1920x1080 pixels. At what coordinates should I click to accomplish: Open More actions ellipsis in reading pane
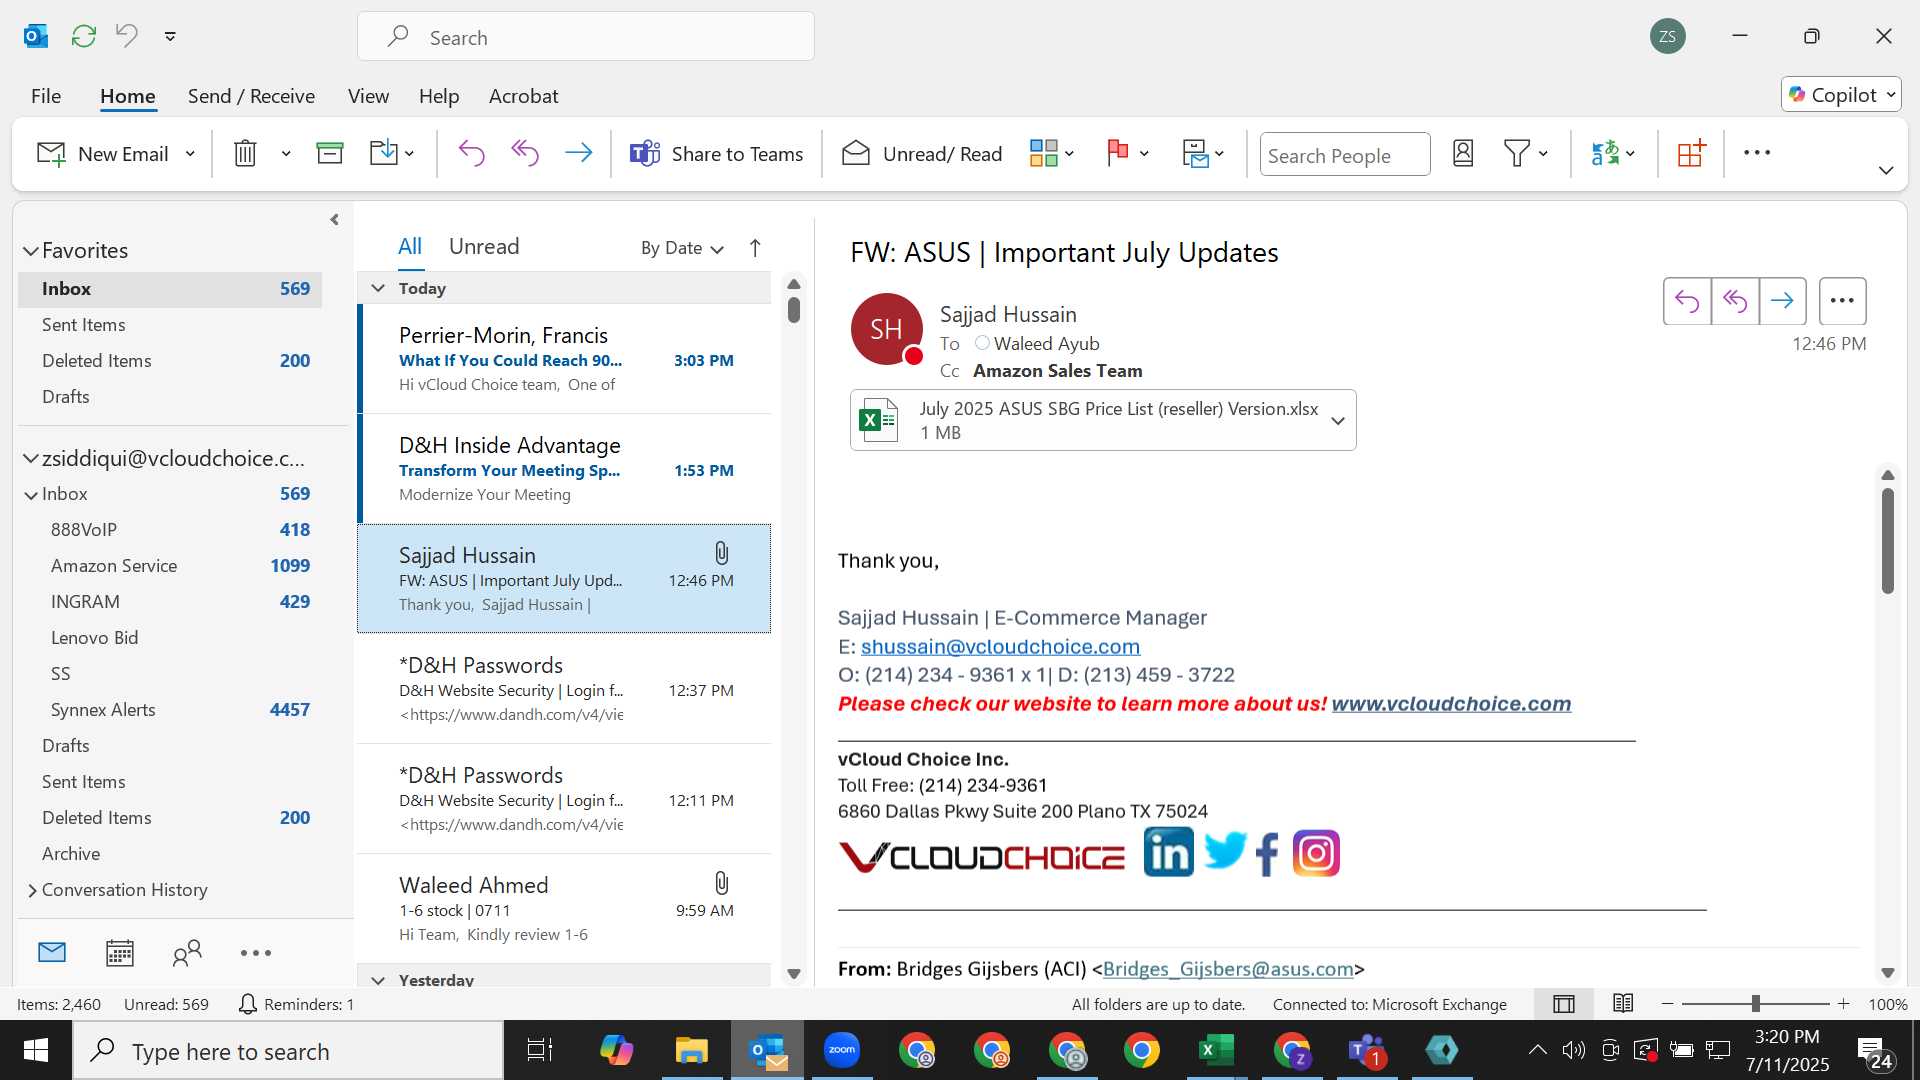coord(1842,301)
